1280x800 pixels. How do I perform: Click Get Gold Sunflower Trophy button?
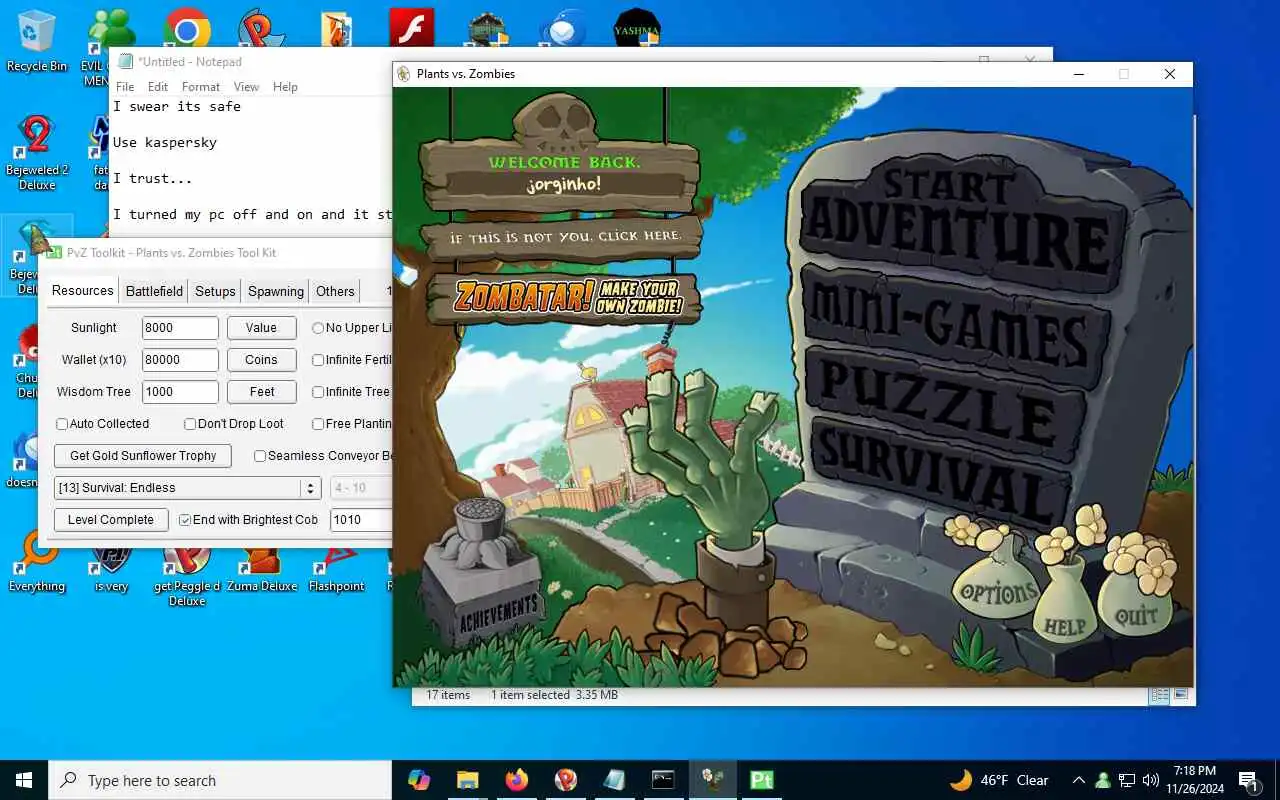click(x=143, y=456)
